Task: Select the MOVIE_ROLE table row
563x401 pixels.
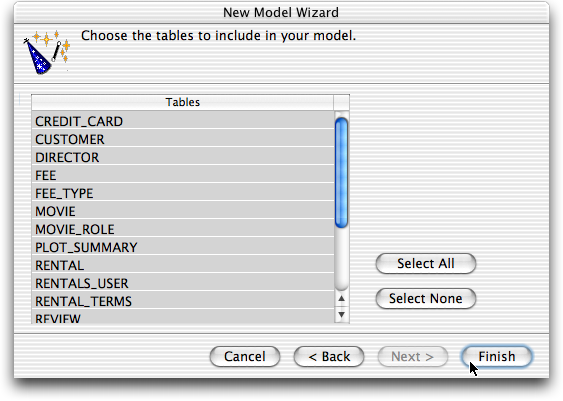Action: pos(183,228)
